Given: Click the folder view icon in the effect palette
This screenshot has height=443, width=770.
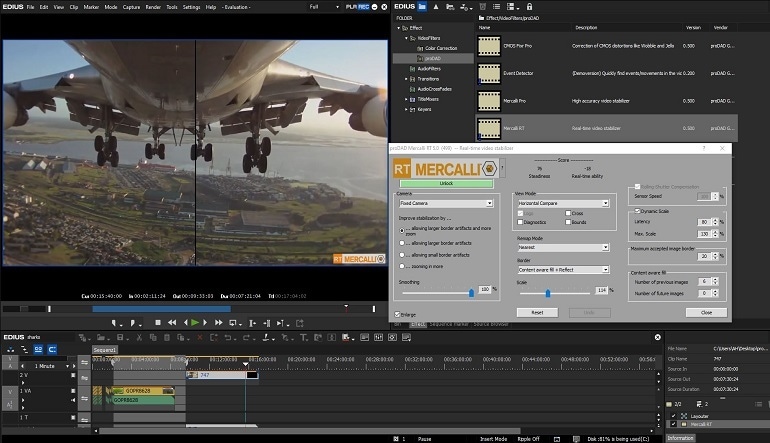Looking at the screenshot, I should [x=422, y=7].
